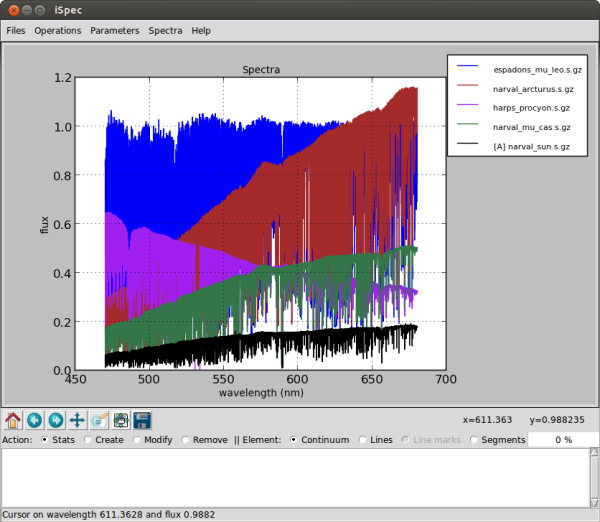The width and height of the screenshot is (600, 522).
Task: Open the Help menu
Action: pyautogui.click(x=201, y=31)
